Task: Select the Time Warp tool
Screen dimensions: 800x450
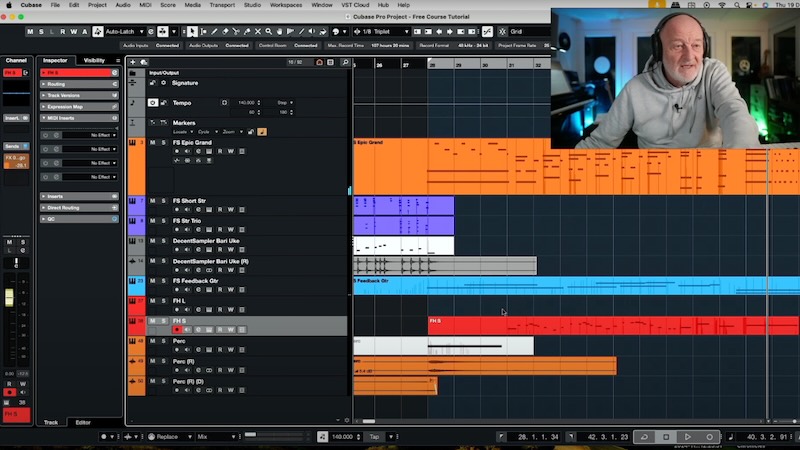Action: coord(290,32)
